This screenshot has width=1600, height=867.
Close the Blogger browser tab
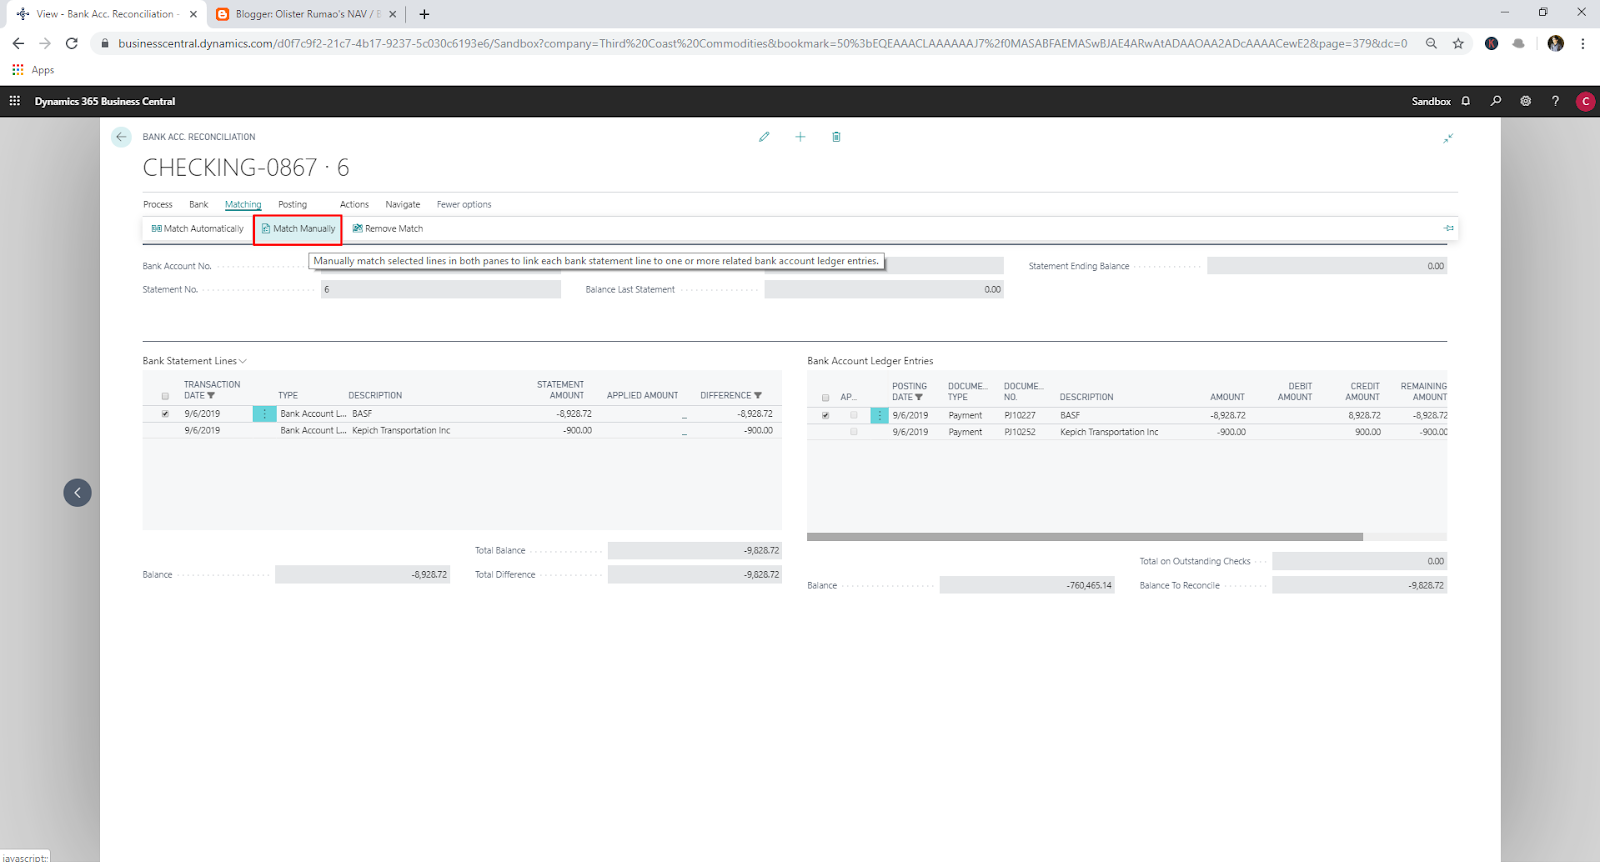coord(393,14)
